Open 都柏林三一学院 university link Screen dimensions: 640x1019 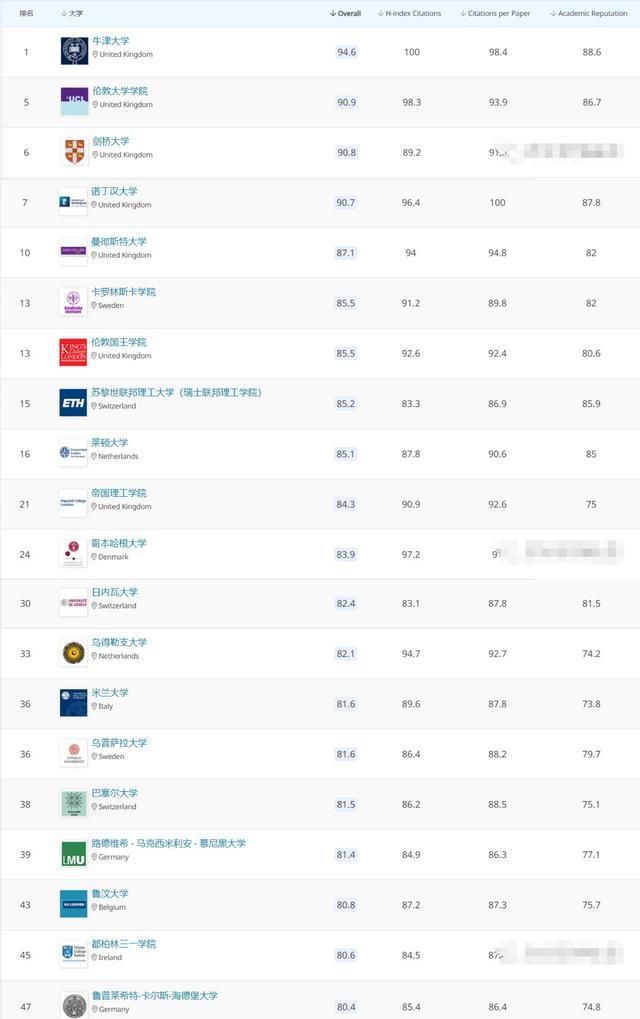click(123, 944)
